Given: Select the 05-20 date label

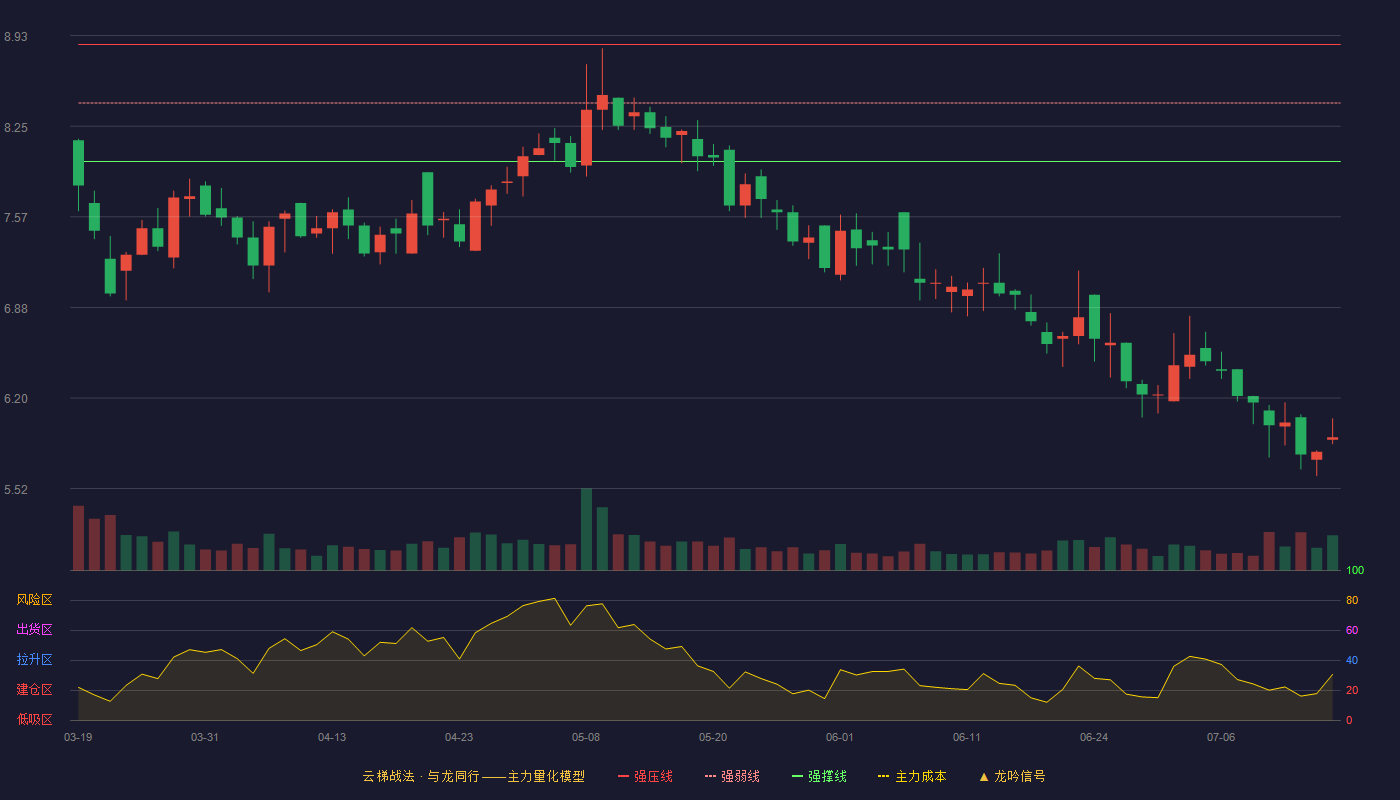Looking at the screenshot, I should 713,737.
